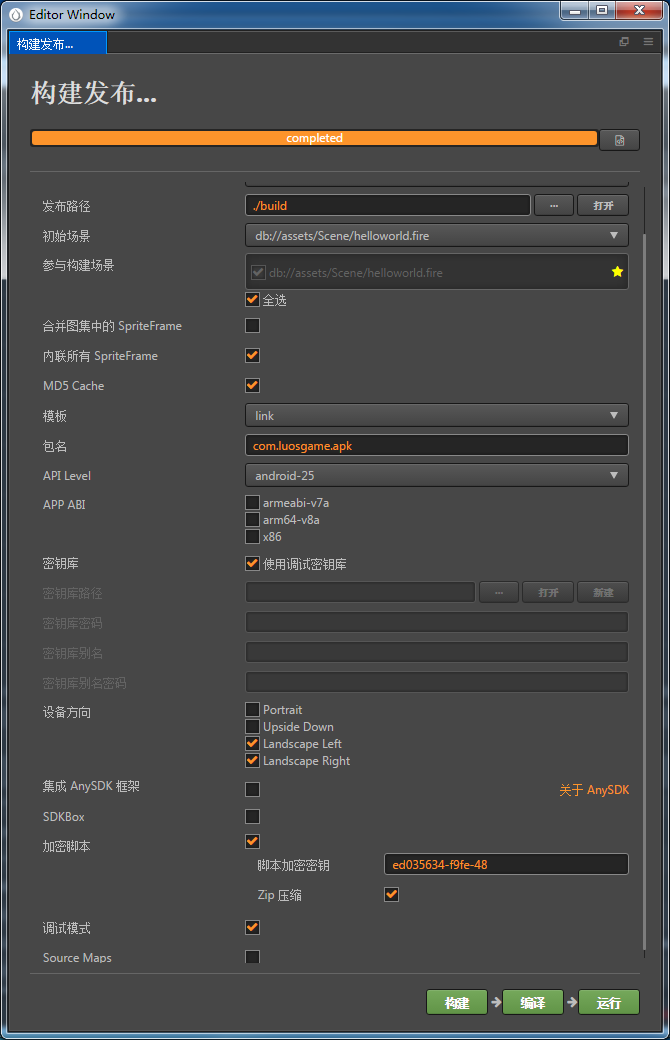Switch to the 构建发布... tab
Screen dimensions: 670x1040
coord(58,44)
